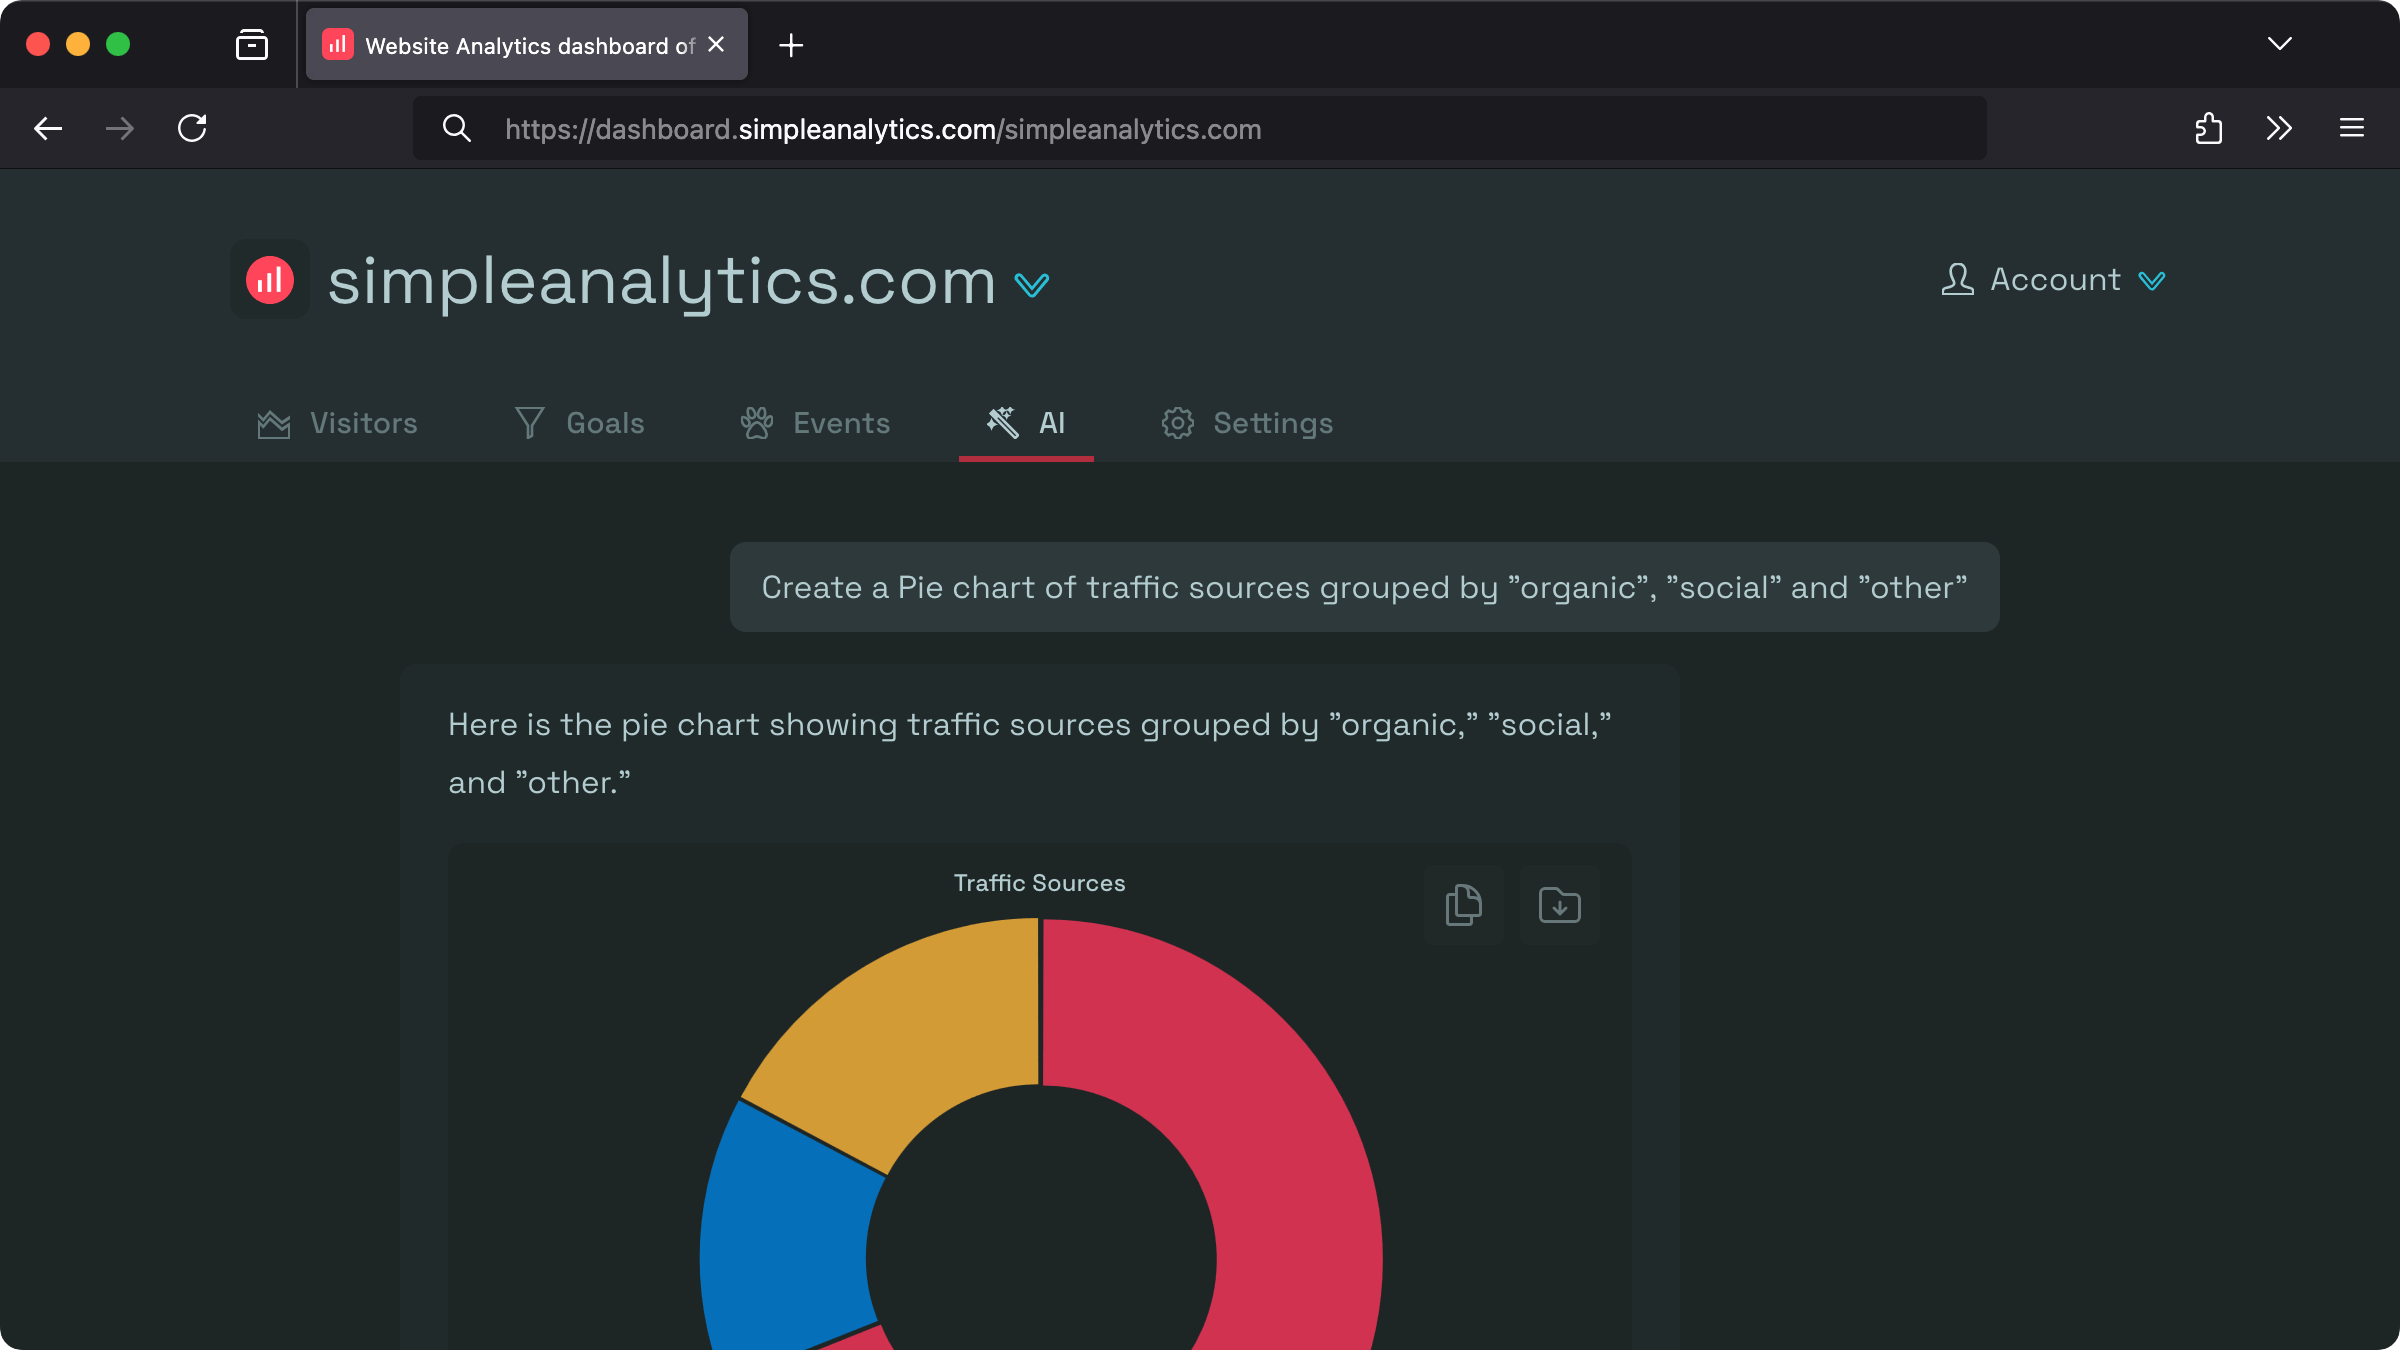Copy the Traffic Sources chart
Screen dimensions: 2400x1350
[x=1464, y=905]
